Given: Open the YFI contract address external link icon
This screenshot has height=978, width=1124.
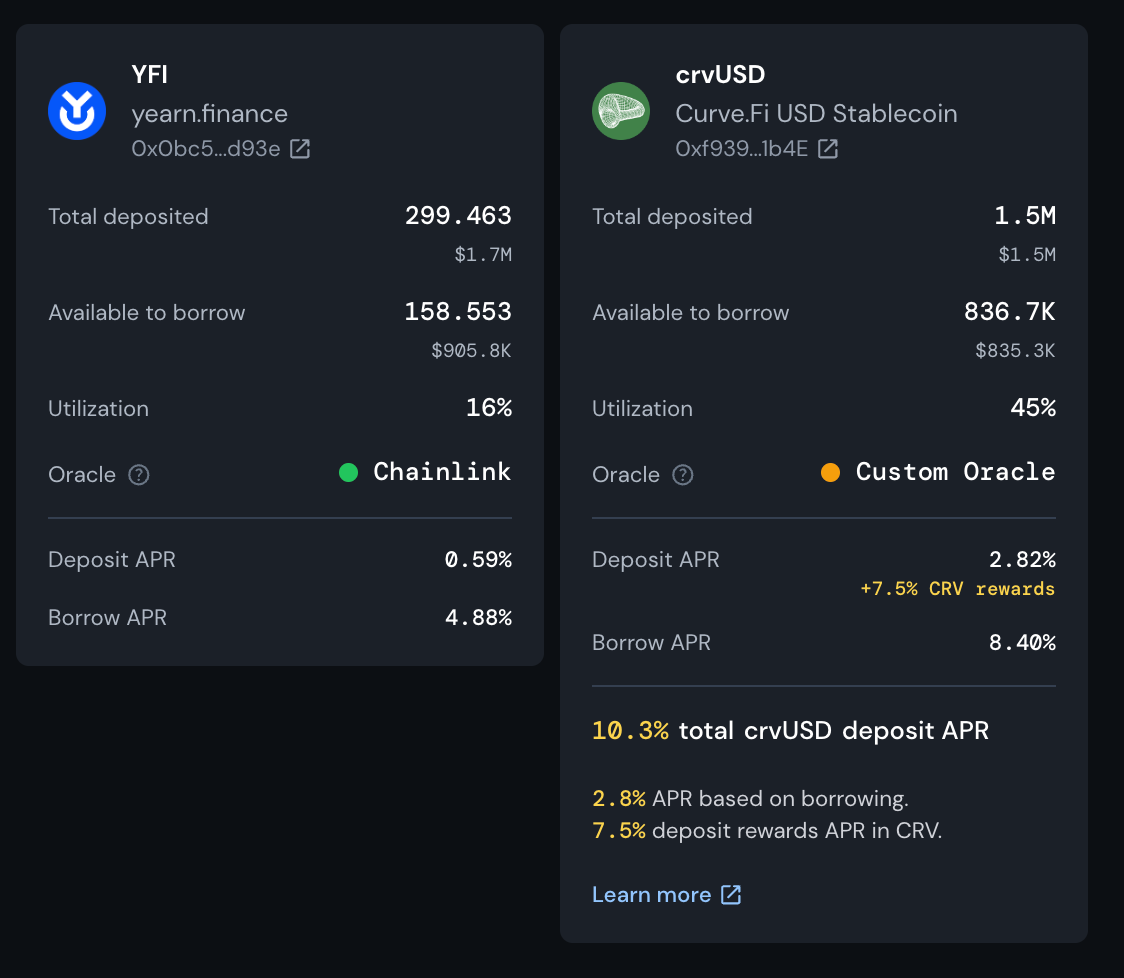Looking at the screenshot, I should (300, 149).
